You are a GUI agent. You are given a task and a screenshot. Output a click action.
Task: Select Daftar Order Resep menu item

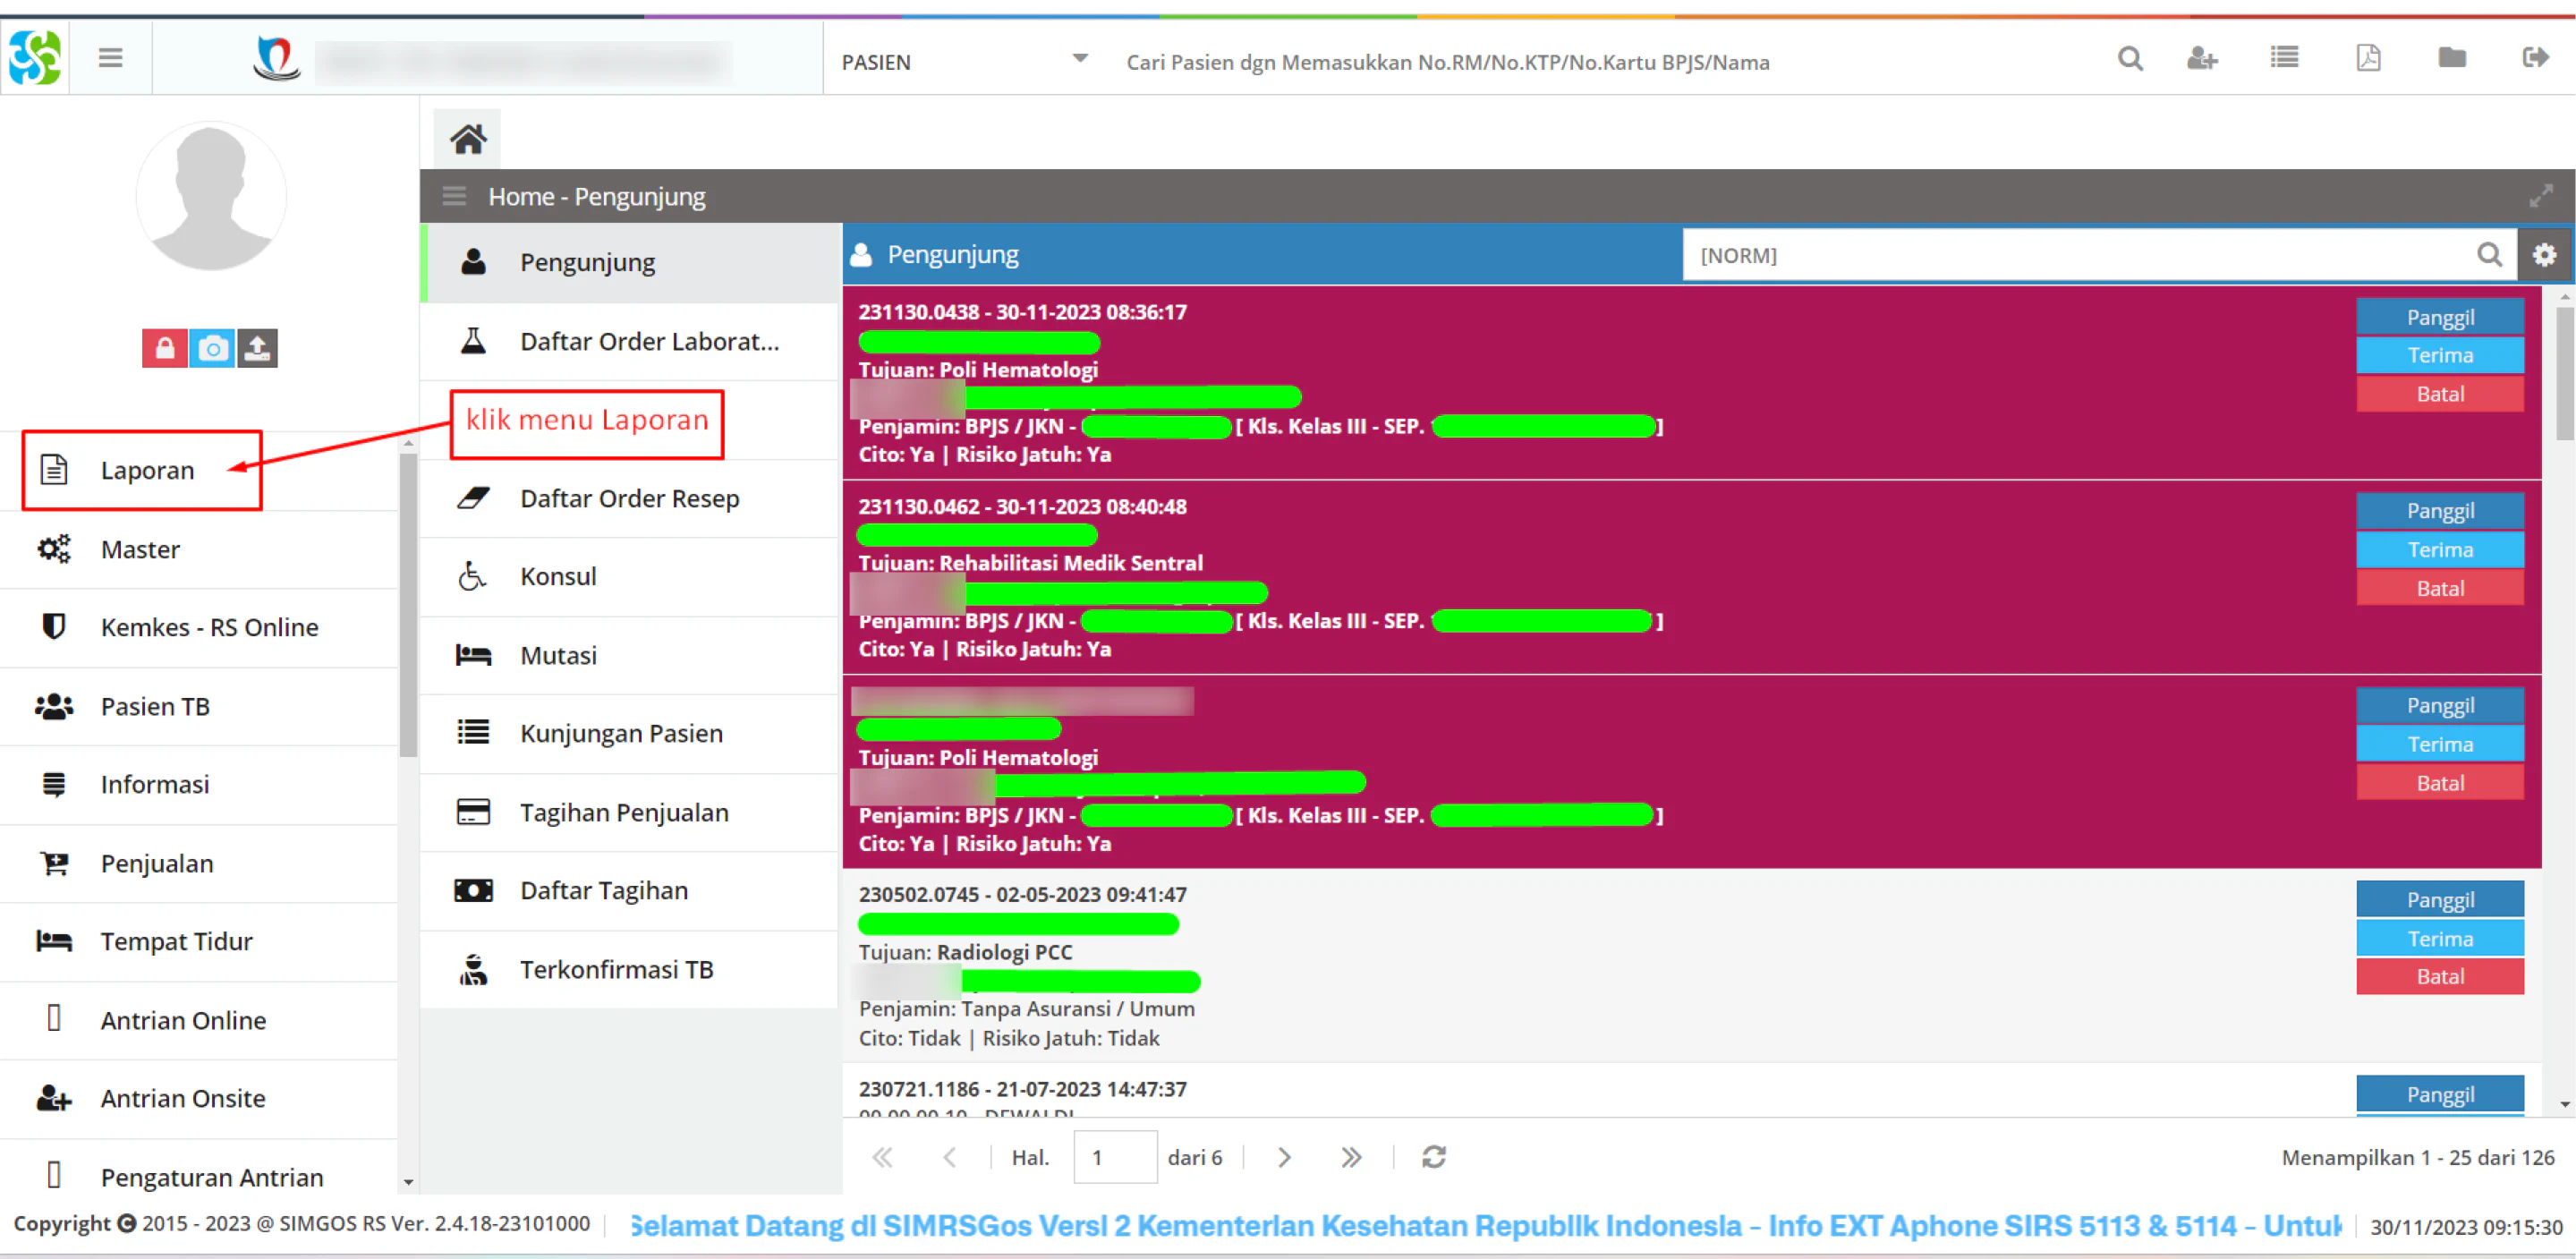point(629,498)
